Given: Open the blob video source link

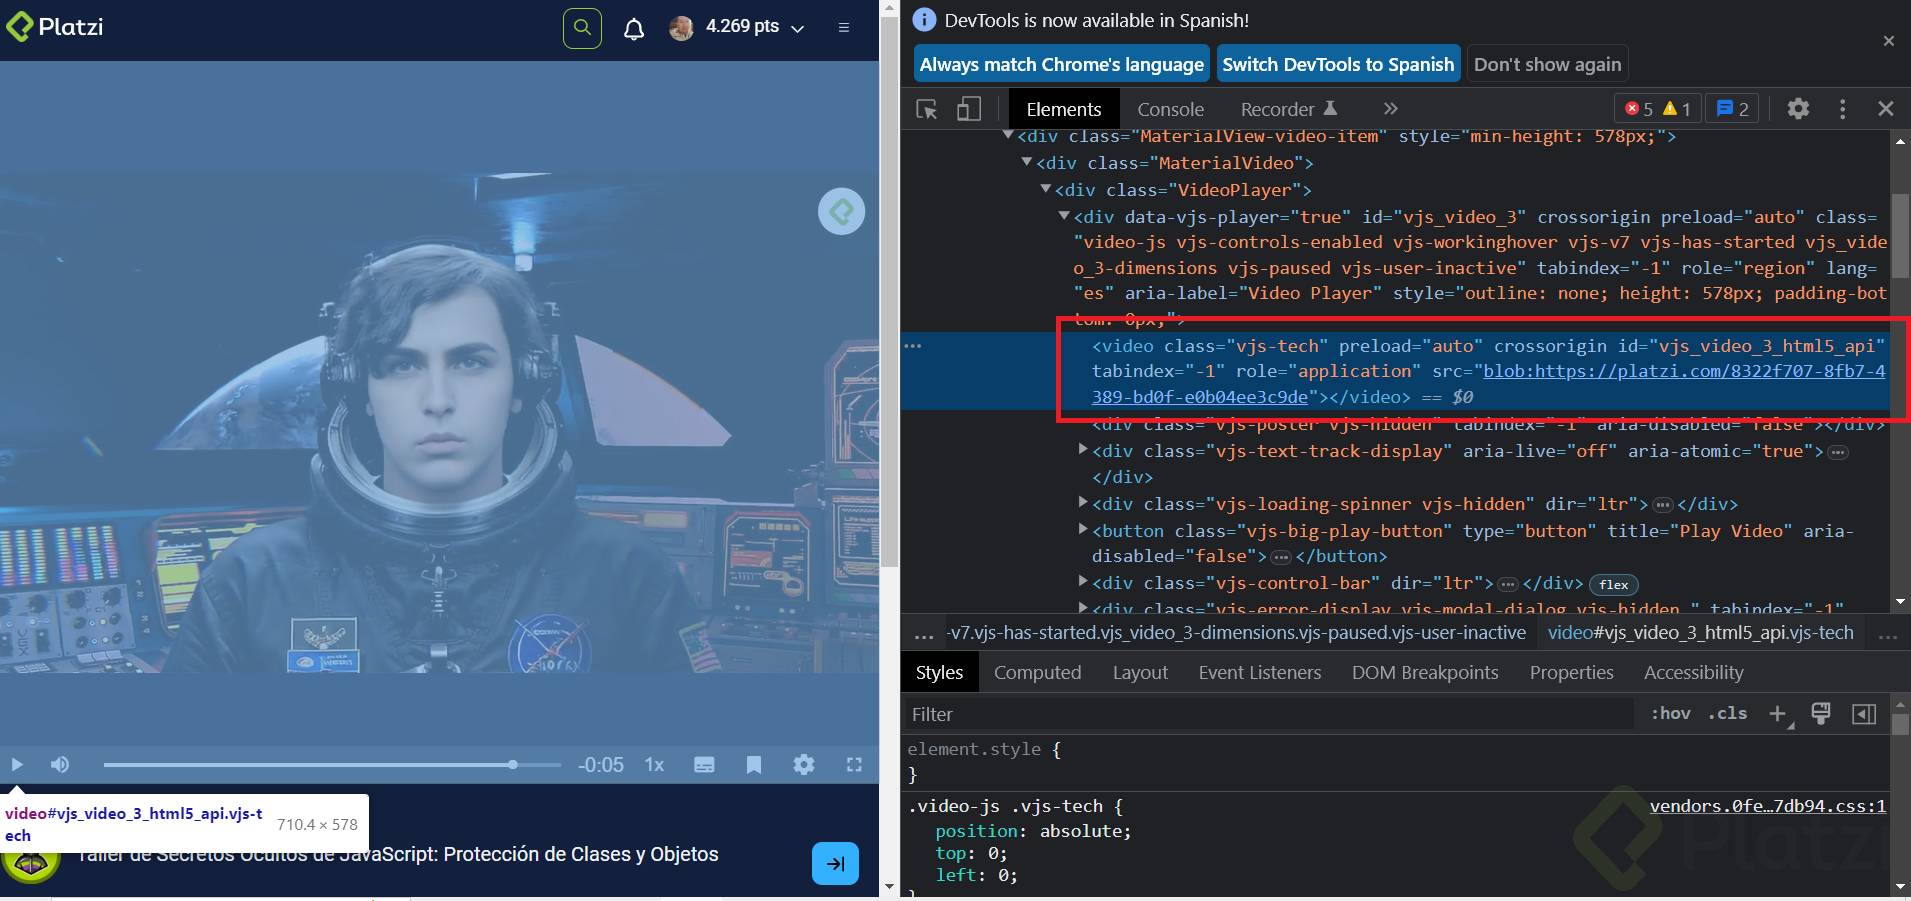Looking at the screenshot, I should 1488,384.
